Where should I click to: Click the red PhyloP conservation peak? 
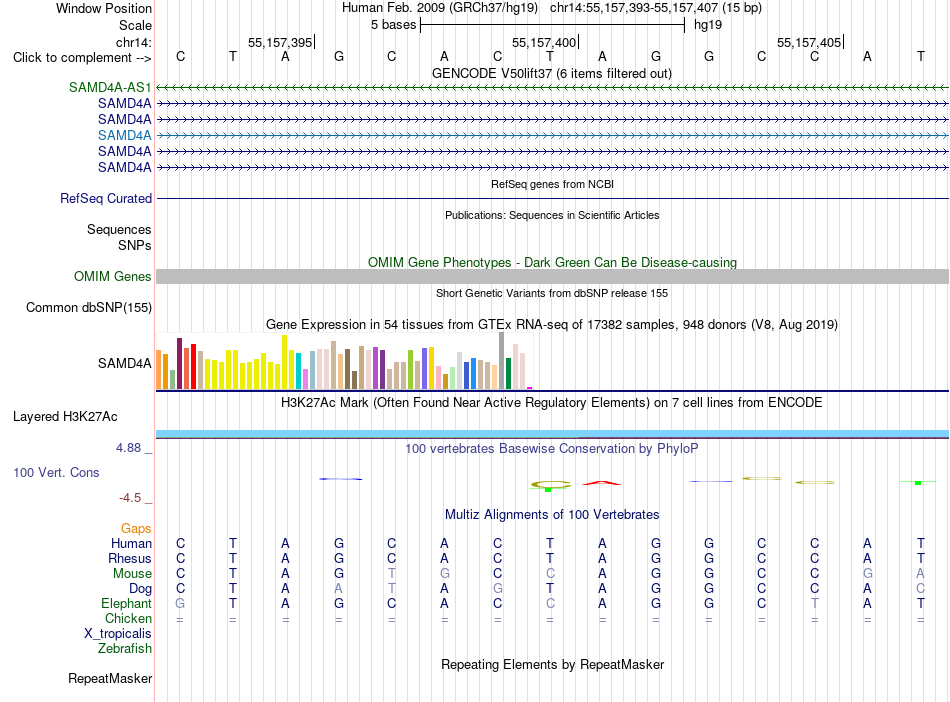pos(602,483)
